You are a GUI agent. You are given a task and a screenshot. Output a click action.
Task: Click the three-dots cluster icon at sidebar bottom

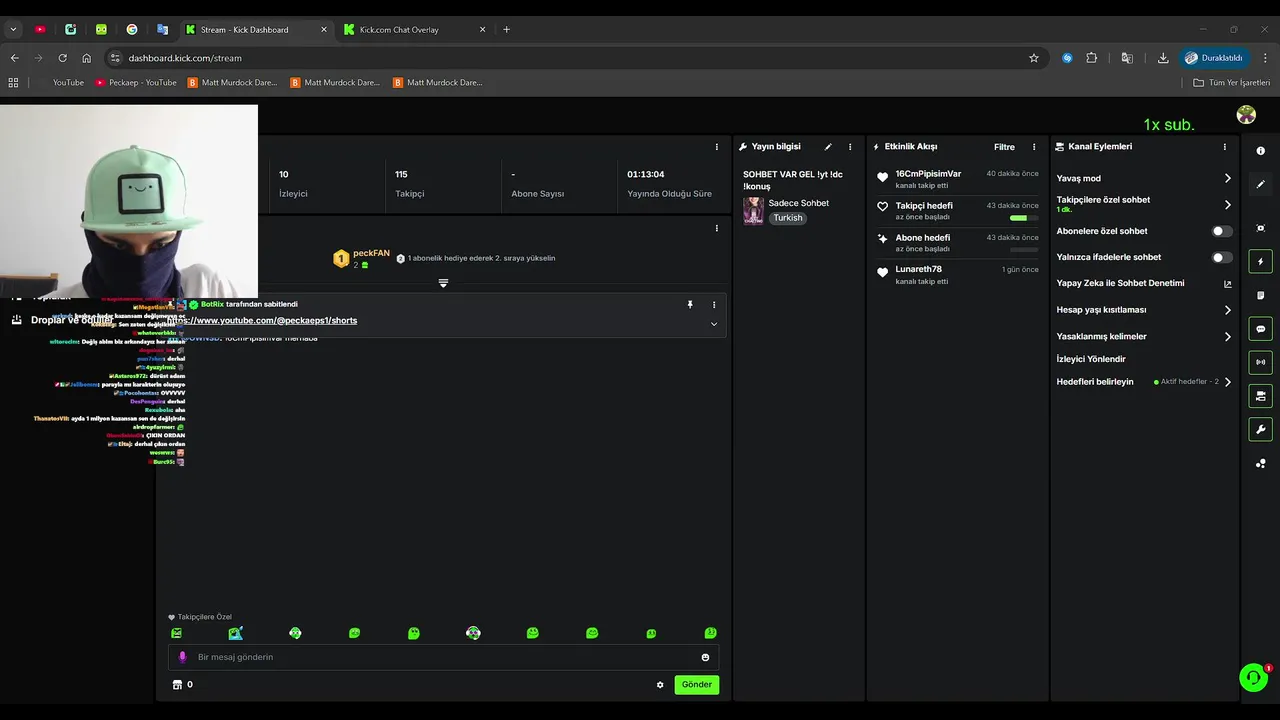(x=1260, y=463)
